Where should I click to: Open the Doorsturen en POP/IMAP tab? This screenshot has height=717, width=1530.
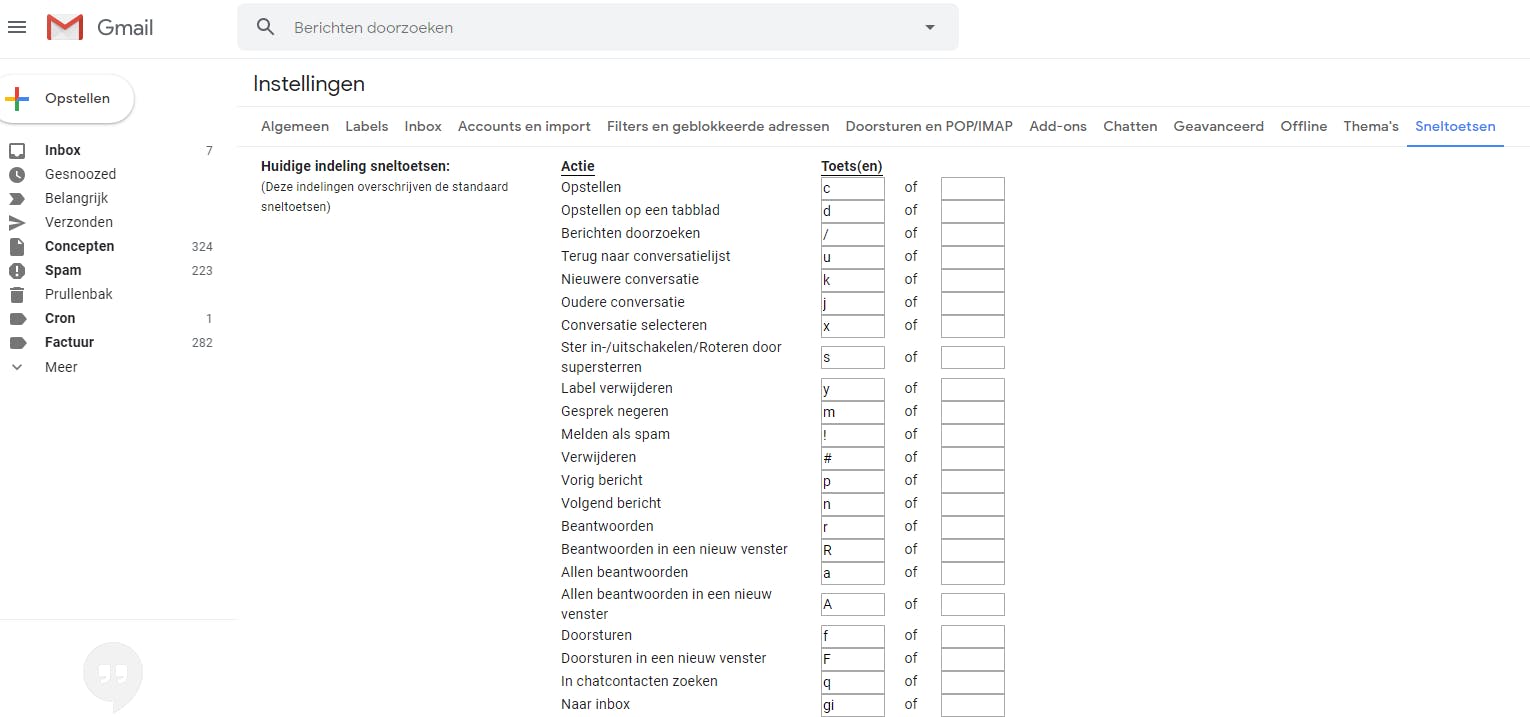[929, 126]
